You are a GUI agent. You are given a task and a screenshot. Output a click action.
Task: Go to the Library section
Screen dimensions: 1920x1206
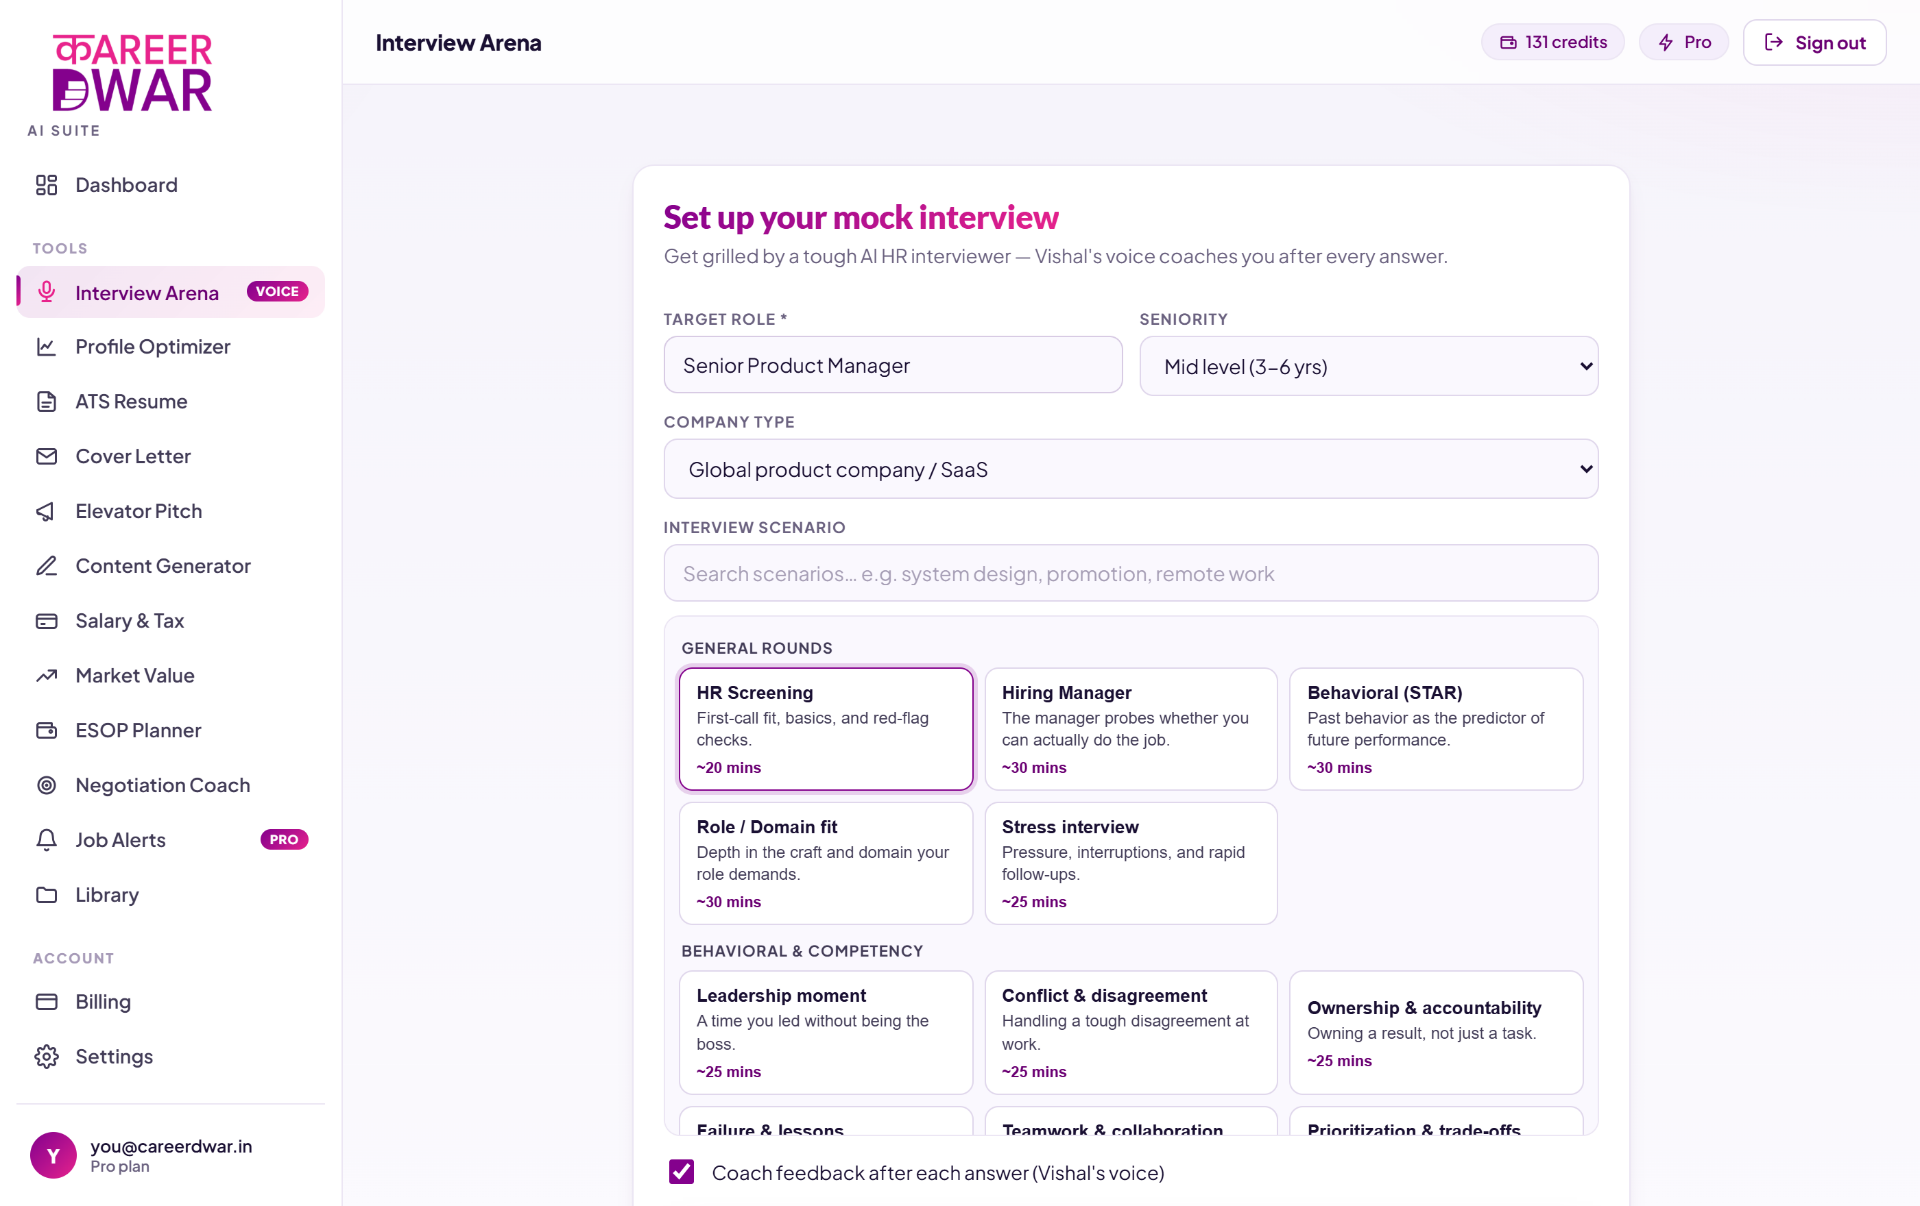click(x=170, y=895)
